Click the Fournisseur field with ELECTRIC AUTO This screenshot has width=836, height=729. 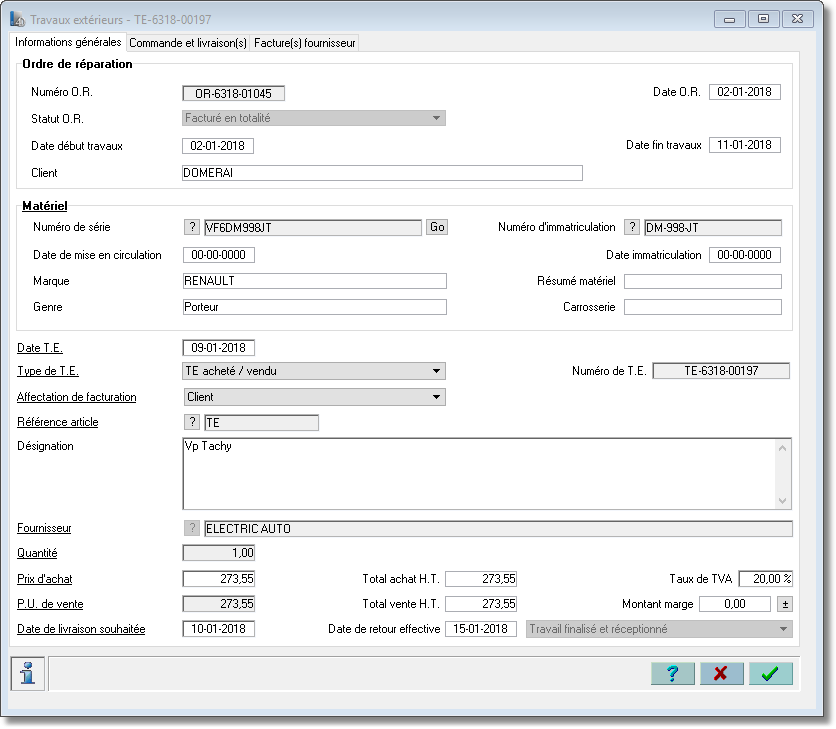[499, 529]
